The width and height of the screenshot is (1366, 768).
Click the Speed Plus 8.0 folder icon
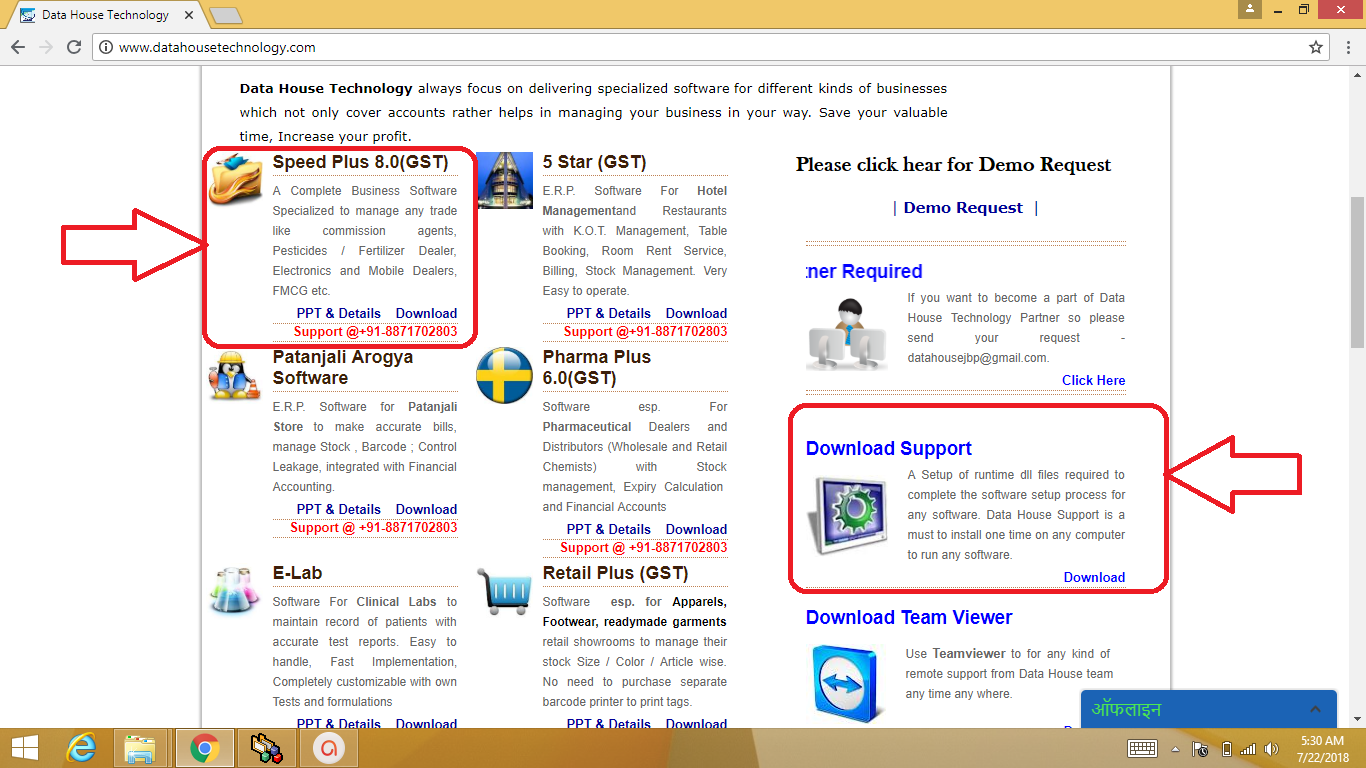click(x=237, y=180)
